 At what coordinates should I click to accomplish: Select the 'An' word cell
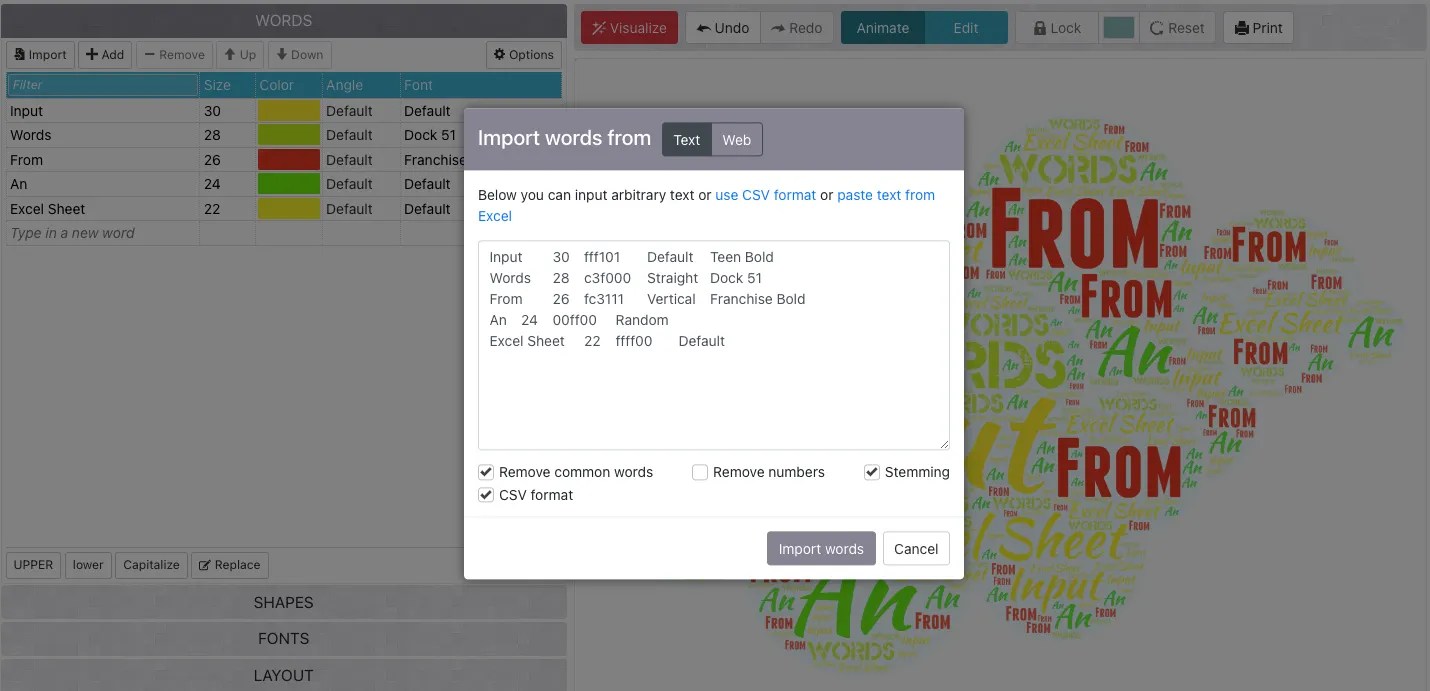(x=102, y=184)
